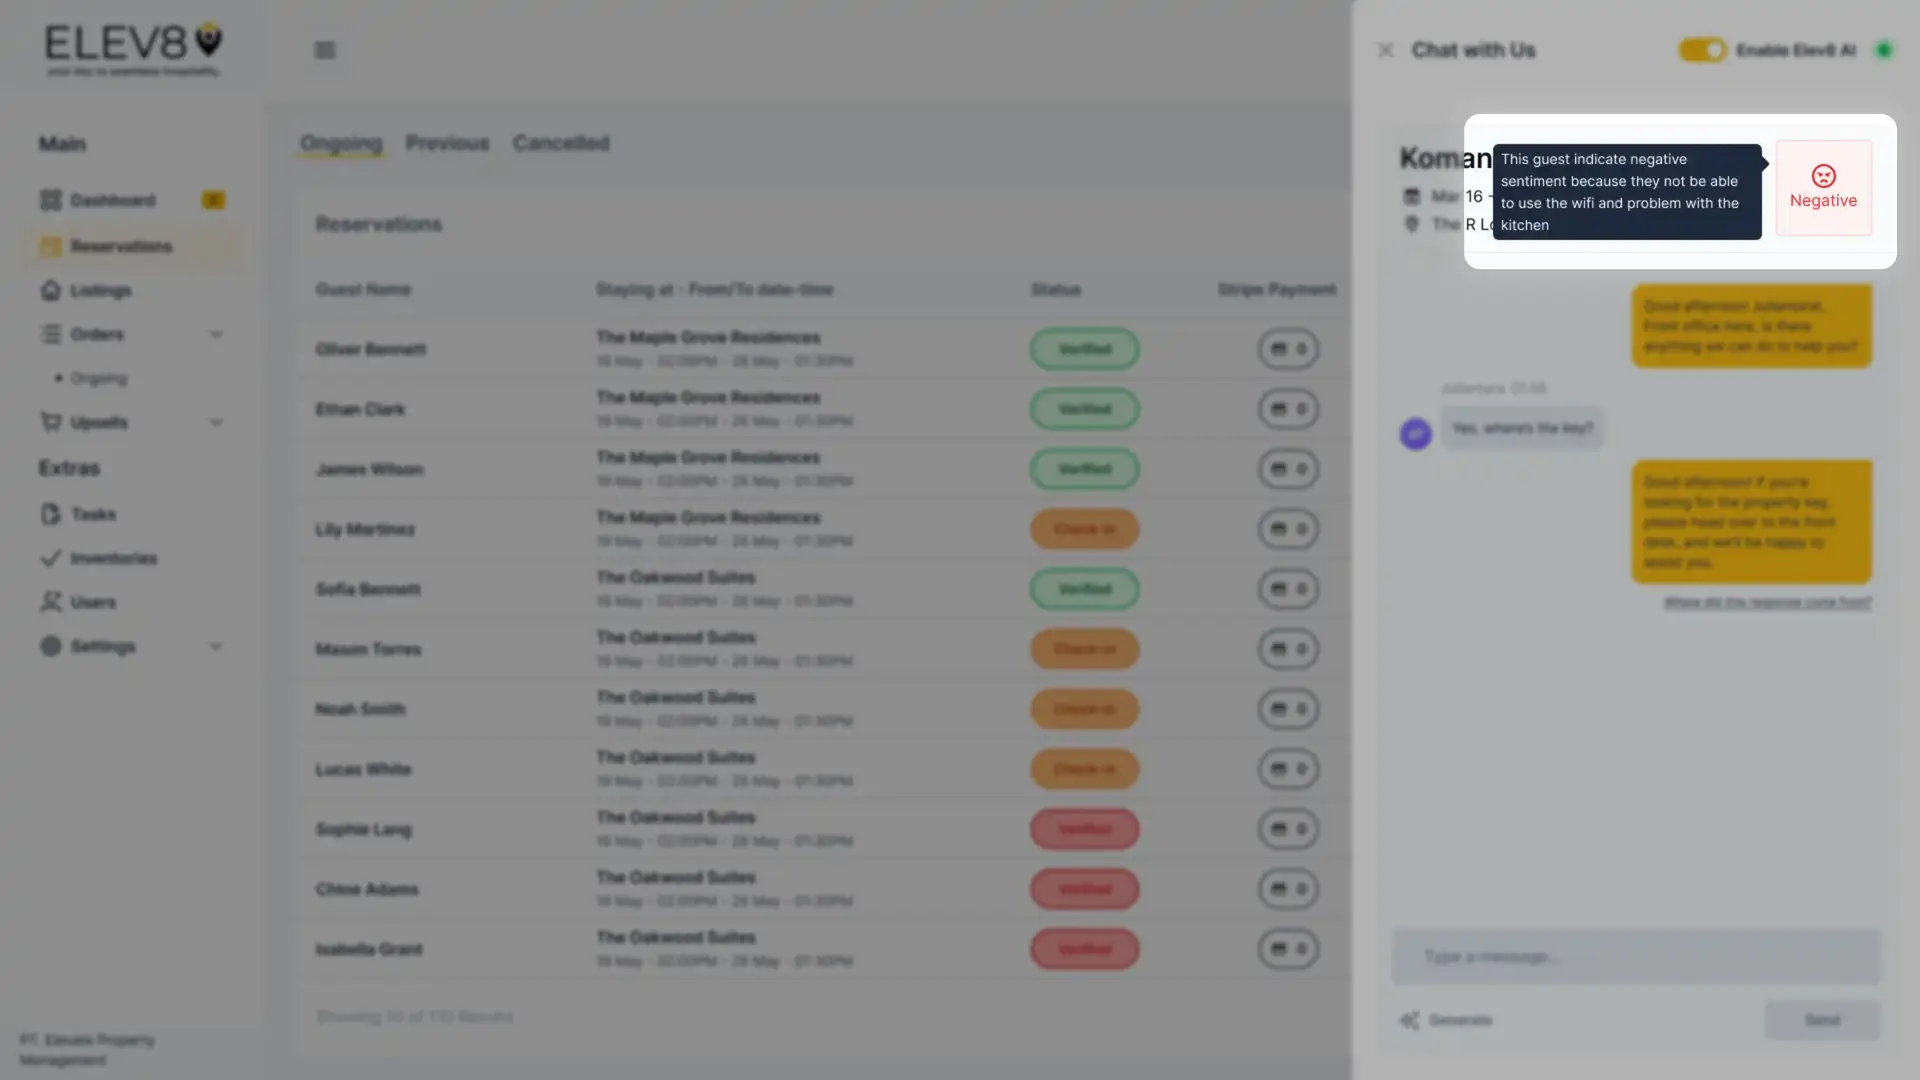1920x1080 pixels.
Task: Open the Tasks section
Action: [93, 514]
